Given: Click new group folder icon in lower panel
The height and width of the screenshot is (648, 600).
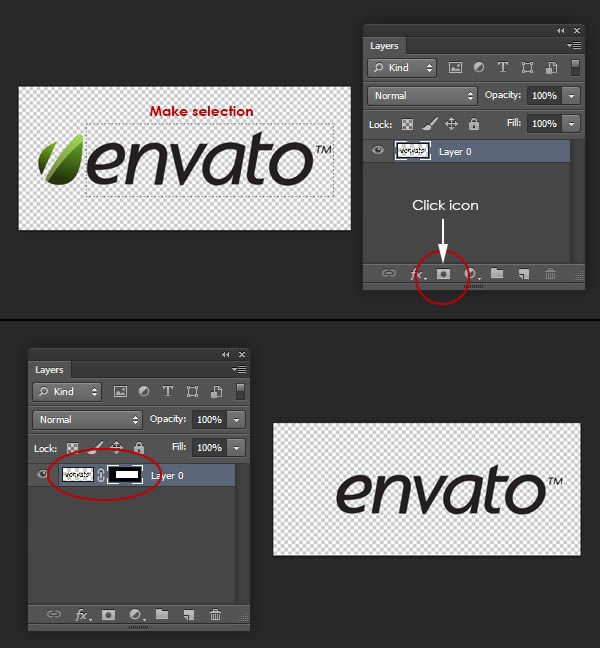Looking at the screenshot, I should 162,614.
